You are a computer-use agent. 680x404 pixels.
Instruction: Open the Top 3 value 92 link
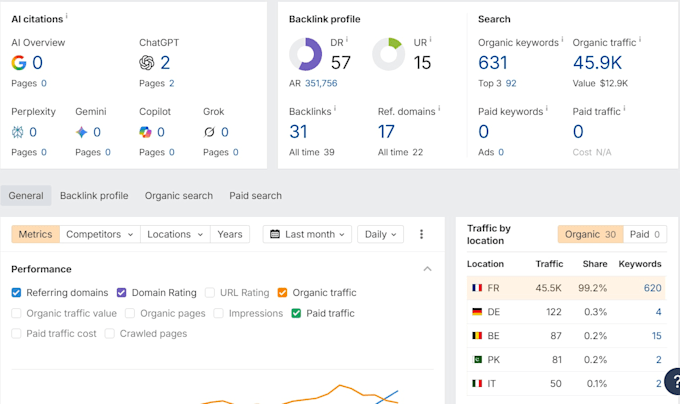tap(511, 83)
